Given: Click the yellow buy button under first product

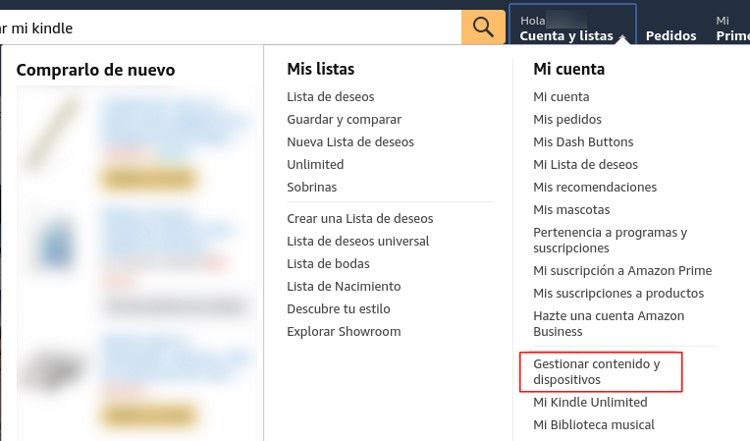Looking at the screenshot, I should (149, 179).
